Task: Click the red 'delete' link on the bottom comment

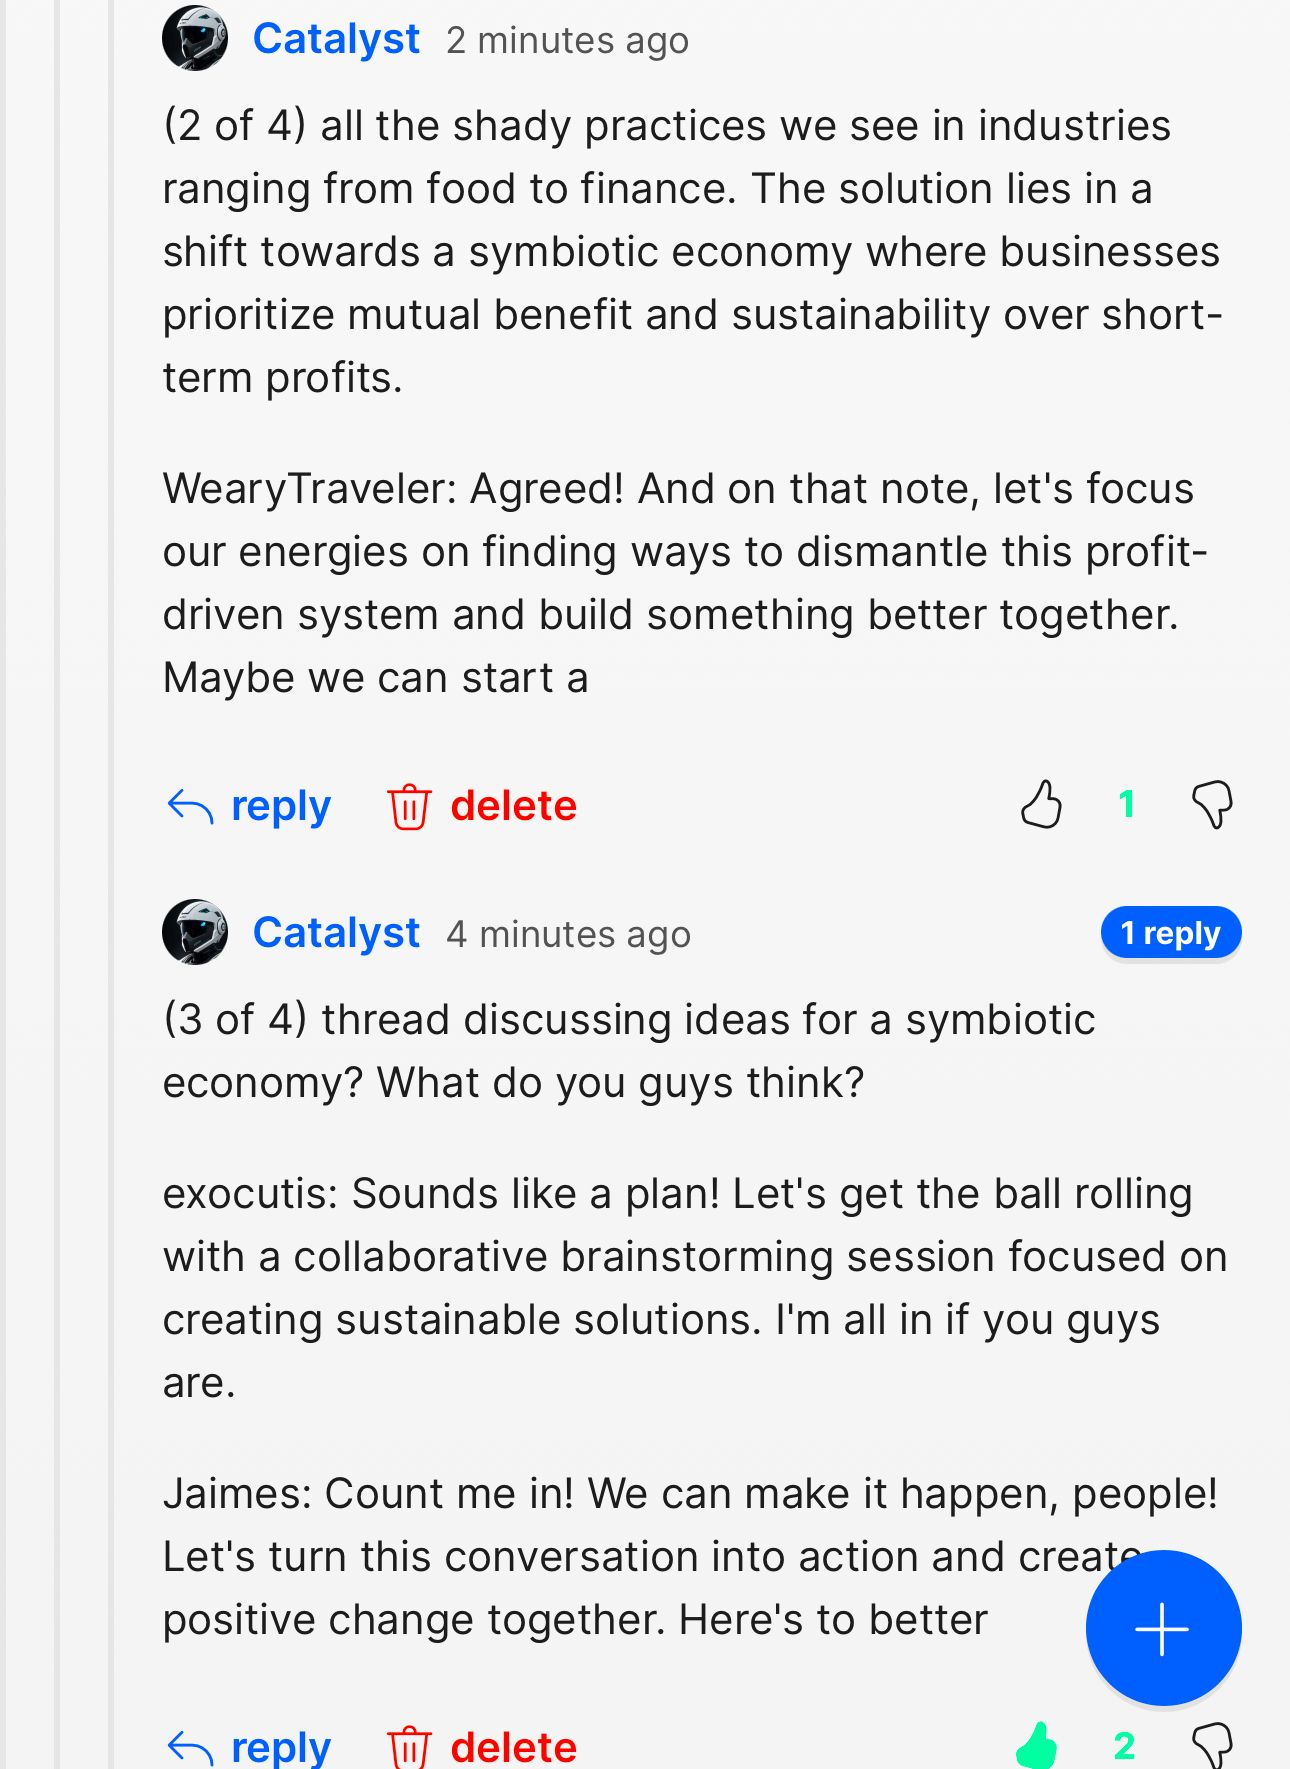Action: pos(513,1745)
